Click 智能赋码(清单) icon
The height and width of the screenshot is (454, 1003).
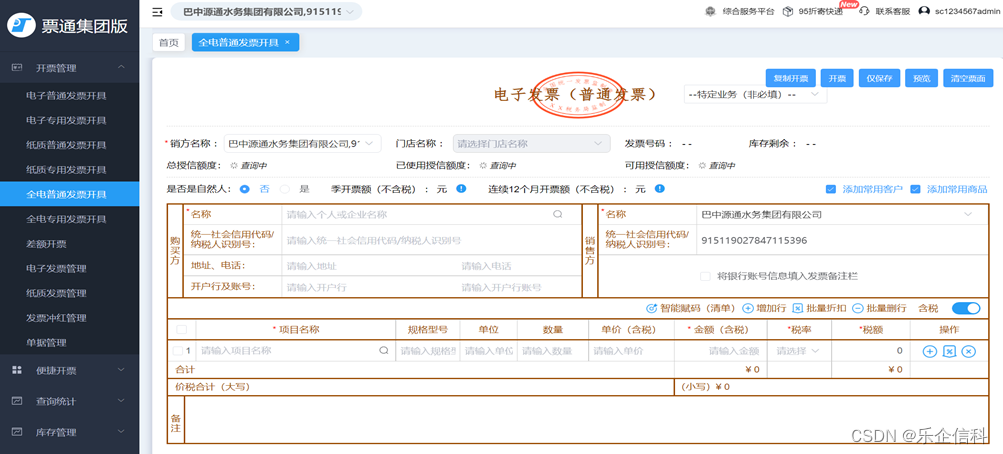[652, 308]
